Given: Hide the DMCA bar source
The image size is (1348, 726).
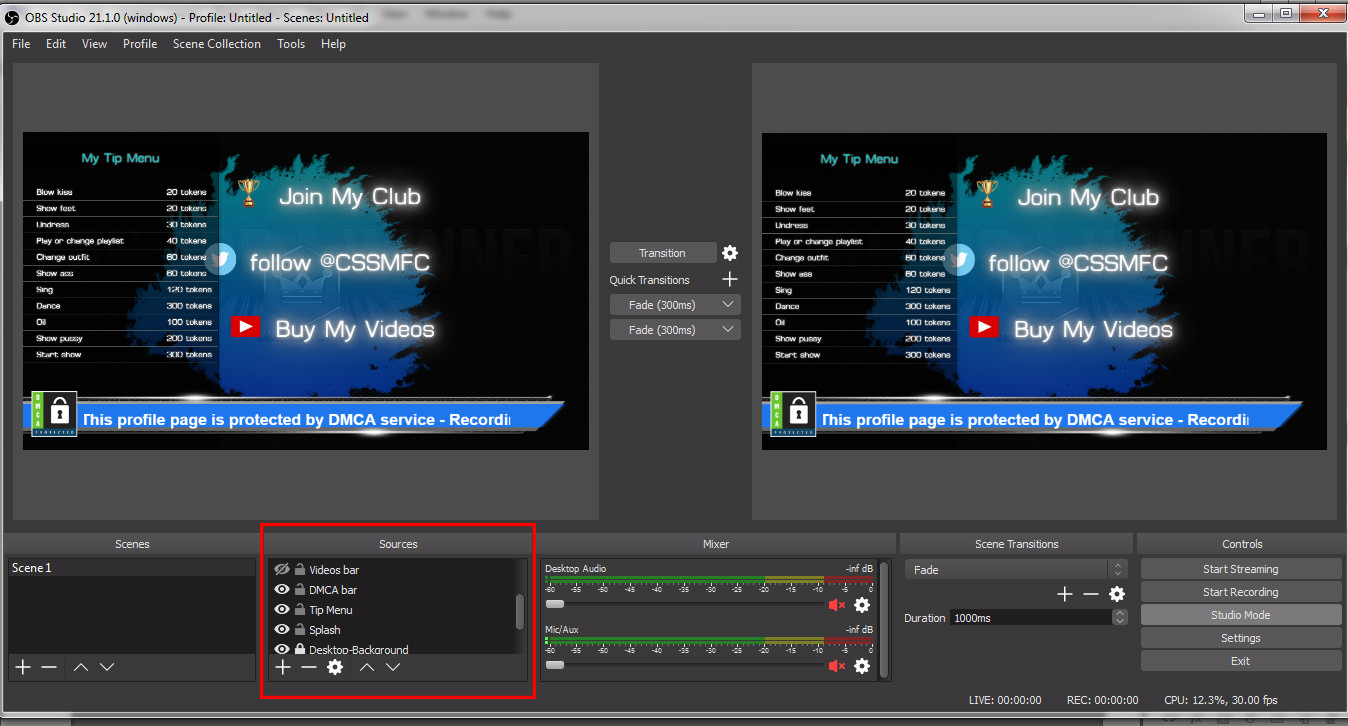Looking at the screenshot, I should pos(282,590).
